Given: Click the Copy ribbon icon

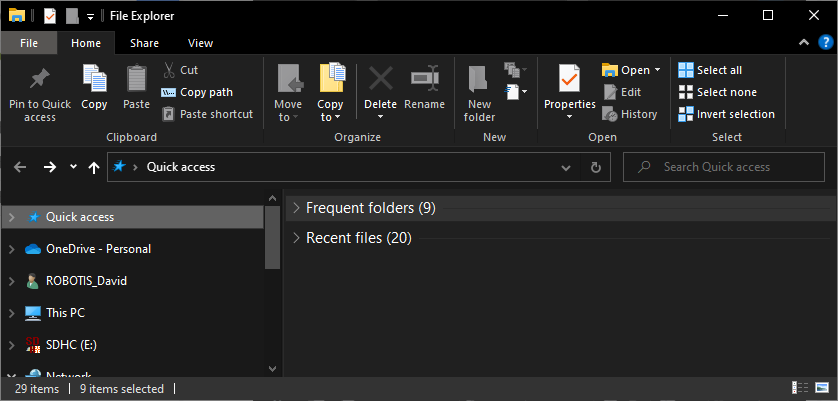Looking at the screenshot, I should (x=94, y=78).
